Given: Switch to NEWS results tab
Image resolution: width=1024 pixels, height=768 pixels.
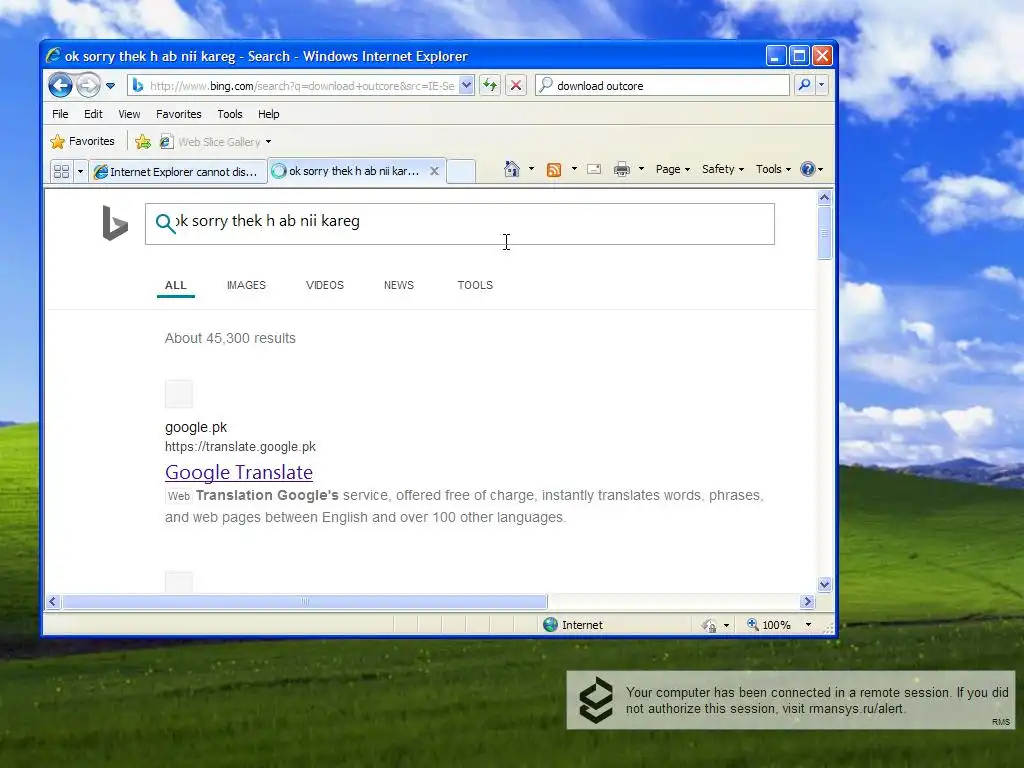Looking at the screenshot, I should (x=399, y=285).
